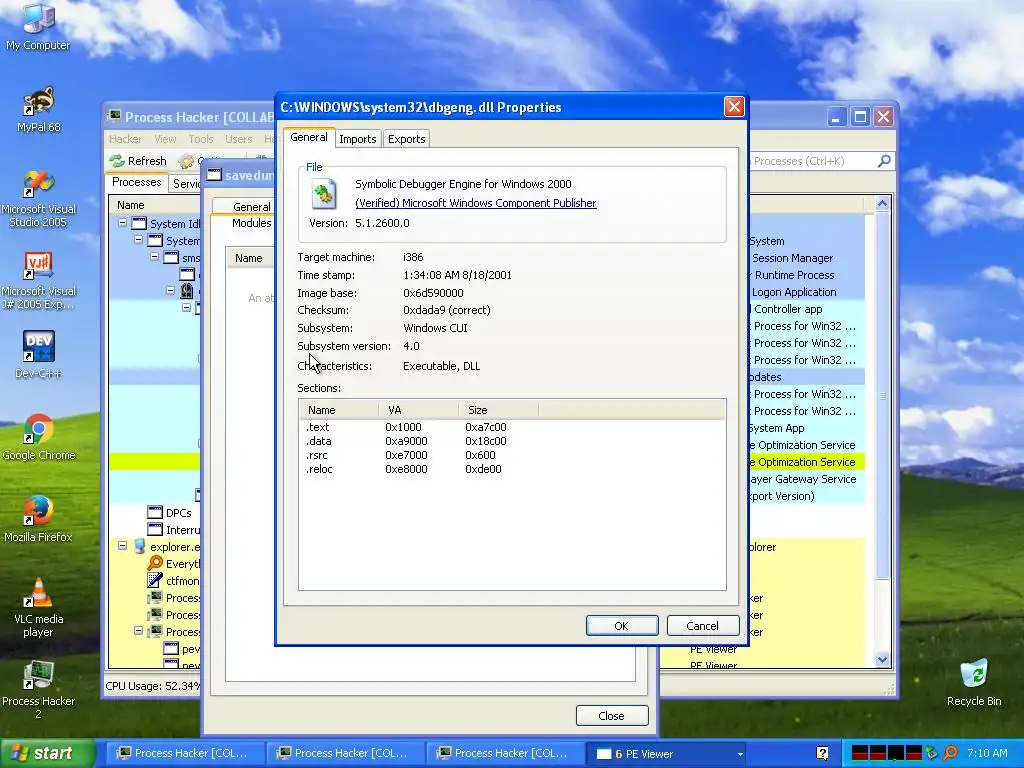Image resolution: width=1024 pixels, height=768 pixels.
Task: Click the explorer.exe process icon in tree
Action: (x=139, y=547)
